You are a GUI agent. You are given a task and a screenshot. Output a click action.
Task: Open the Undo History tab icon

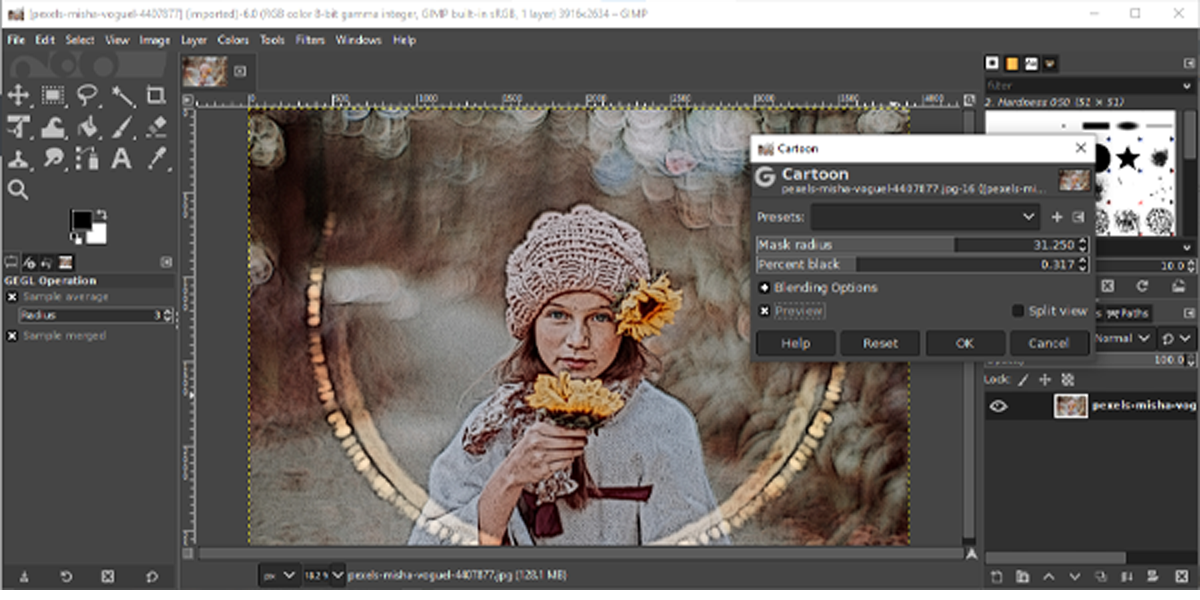[x=45, y=262]
